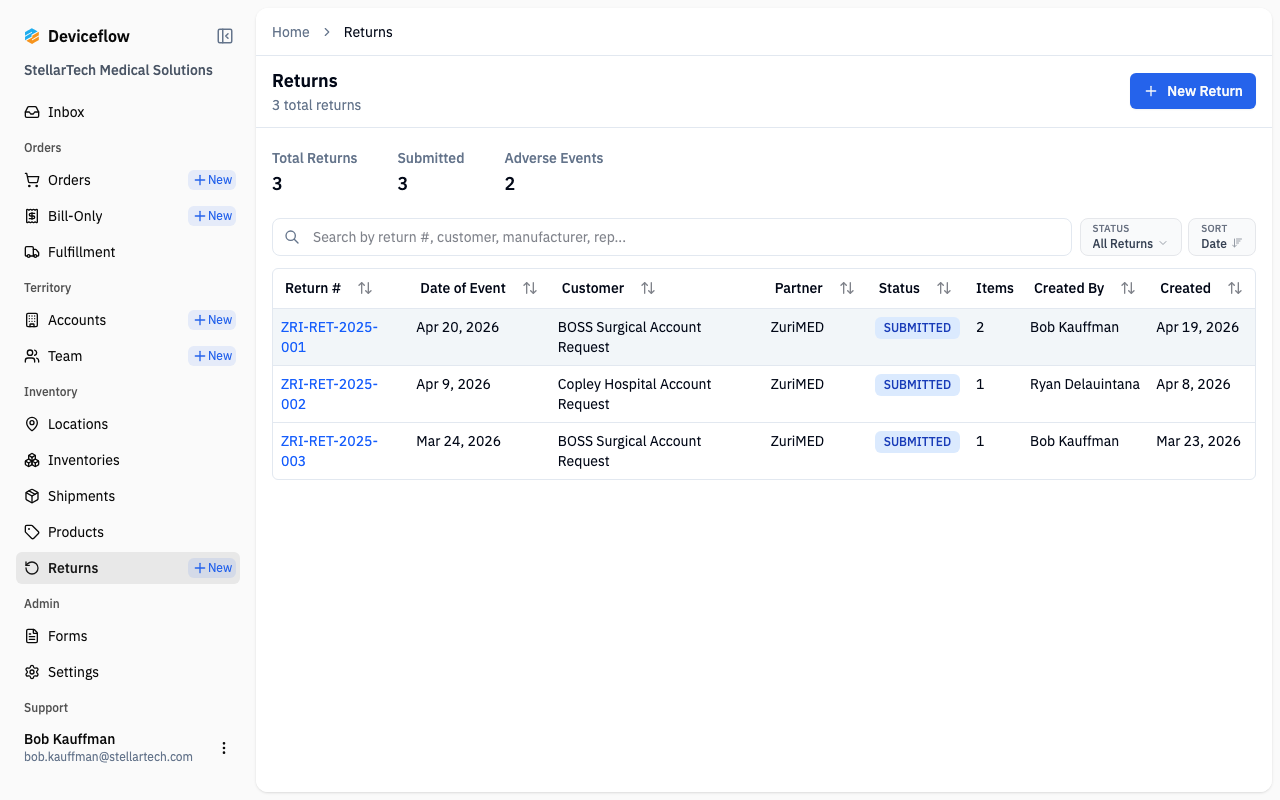Click the Fulfillment truck icon
1280x800 pixels.
tap(32, 252)
